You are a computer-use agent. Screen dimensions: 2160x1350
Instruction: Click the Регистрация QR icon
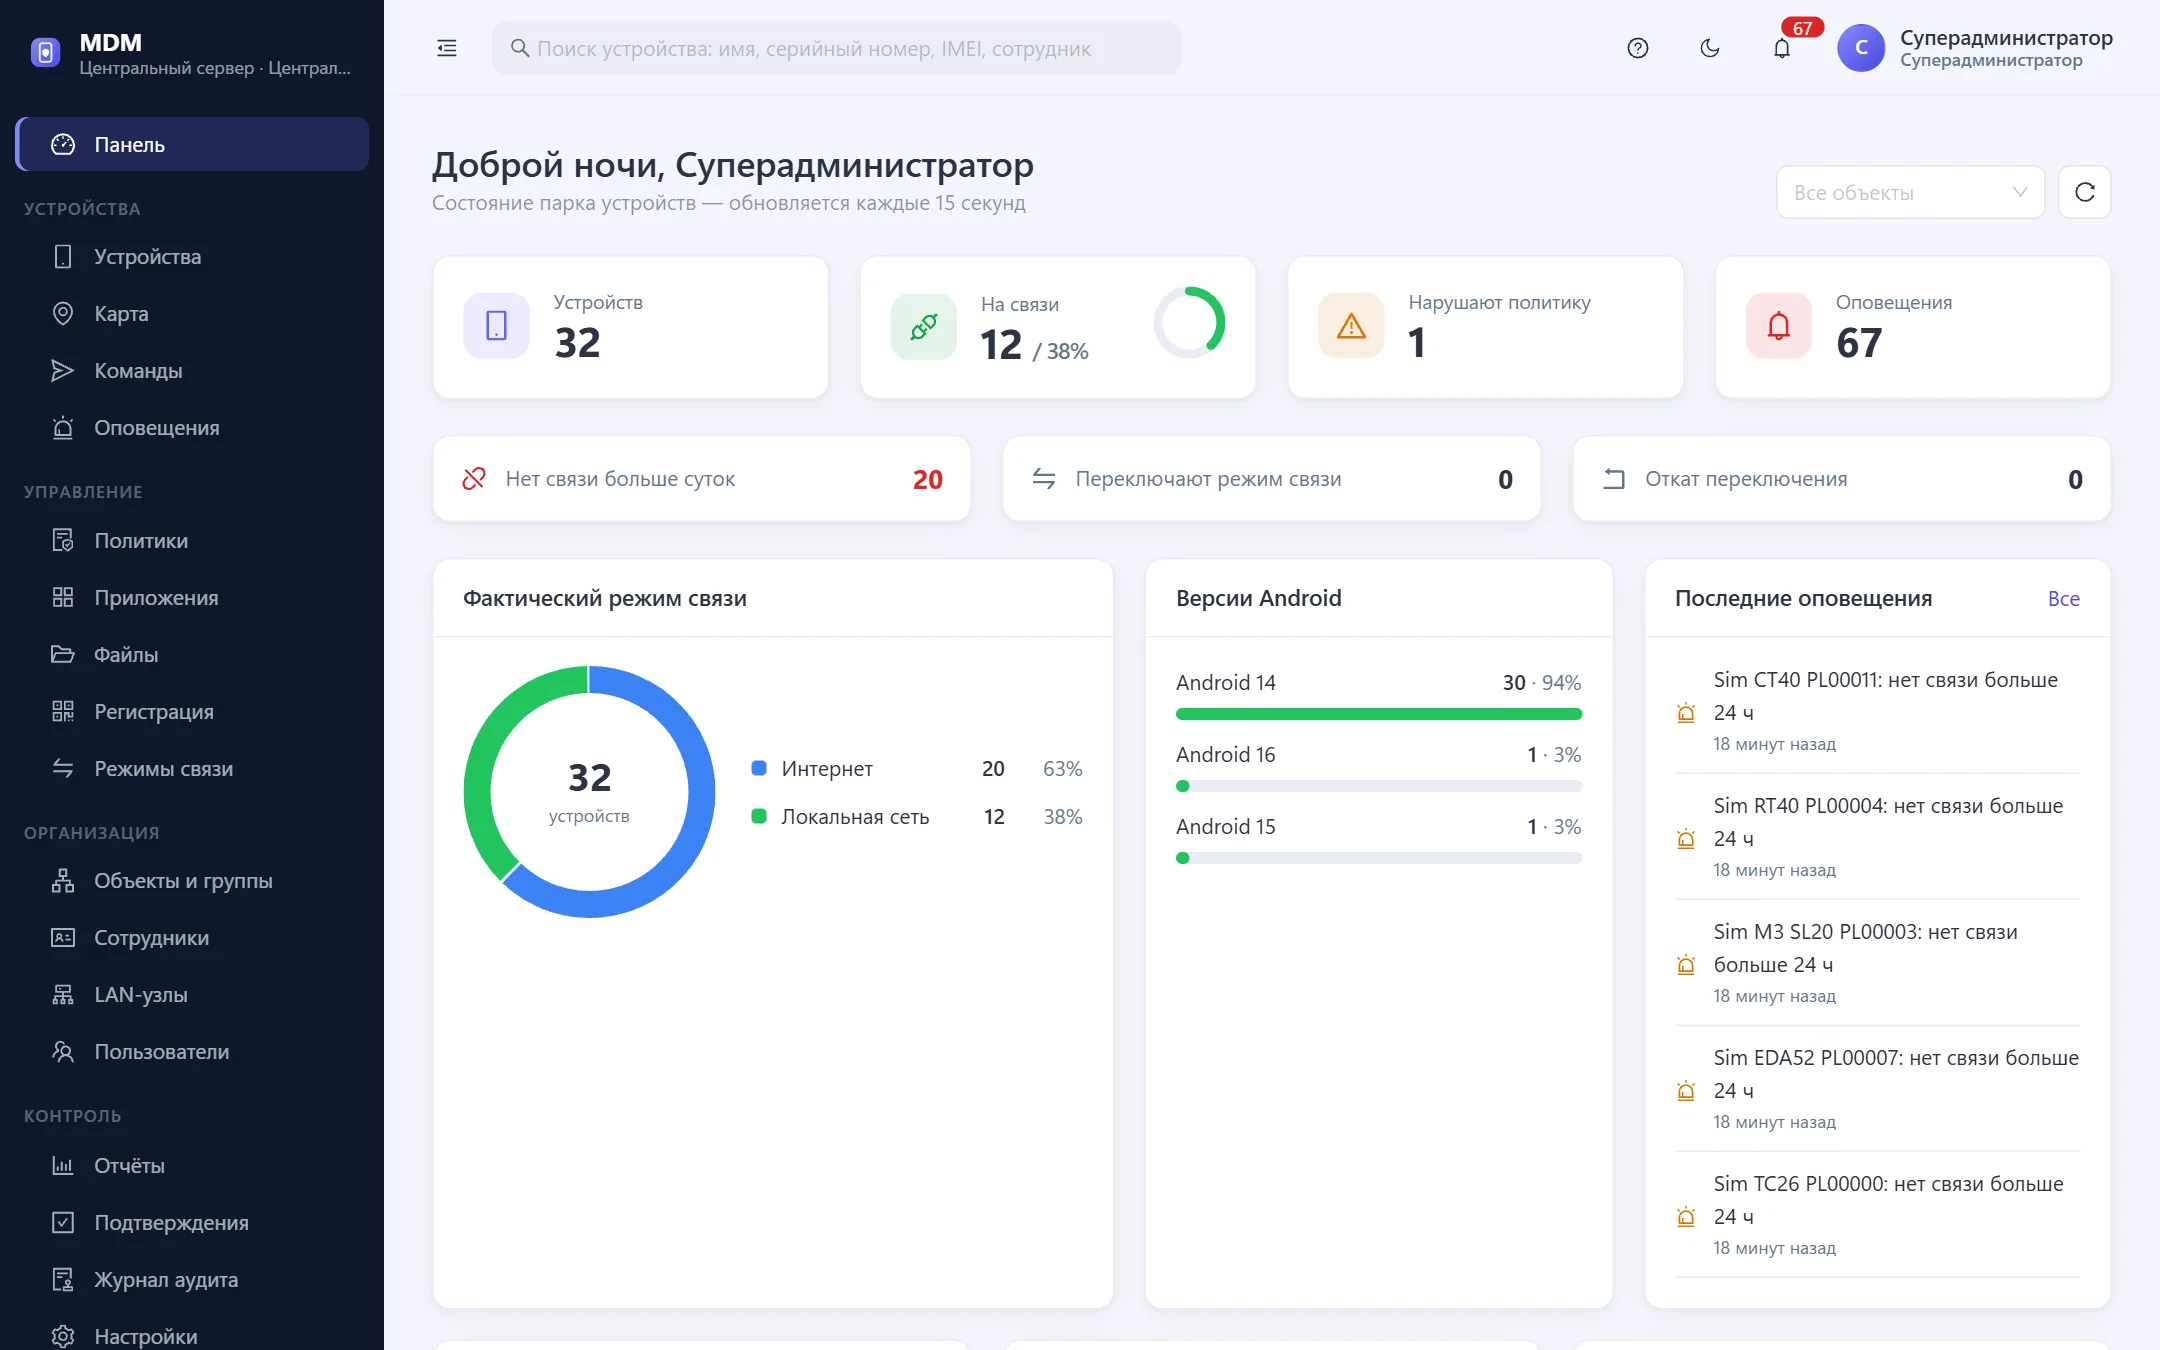click(63, 712)
